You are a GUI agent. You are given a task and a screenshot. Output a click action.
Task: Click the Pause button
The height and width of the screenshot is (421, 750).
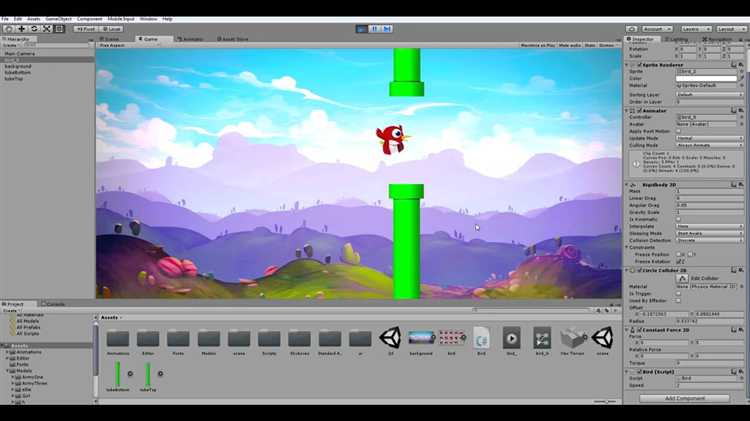[x=375, y=29]
